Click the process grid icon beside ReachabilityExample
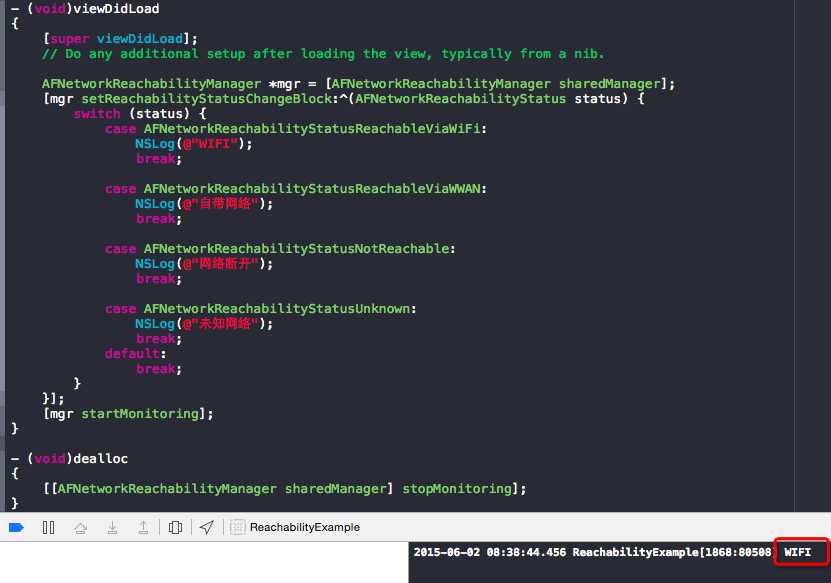The image size is (831, 583). click(x=237, y=527)
